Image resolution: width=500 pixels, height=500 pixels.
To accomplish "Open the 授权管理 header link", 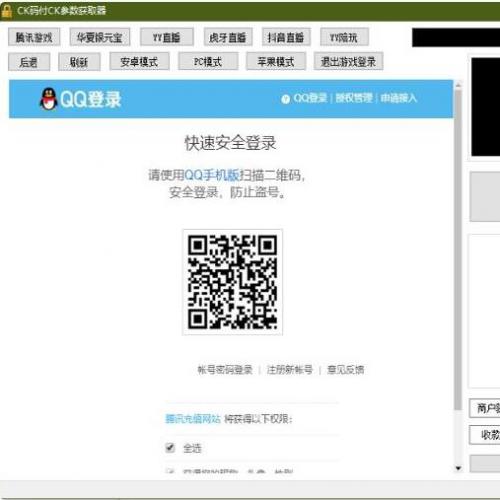I will tap(354, 98).
